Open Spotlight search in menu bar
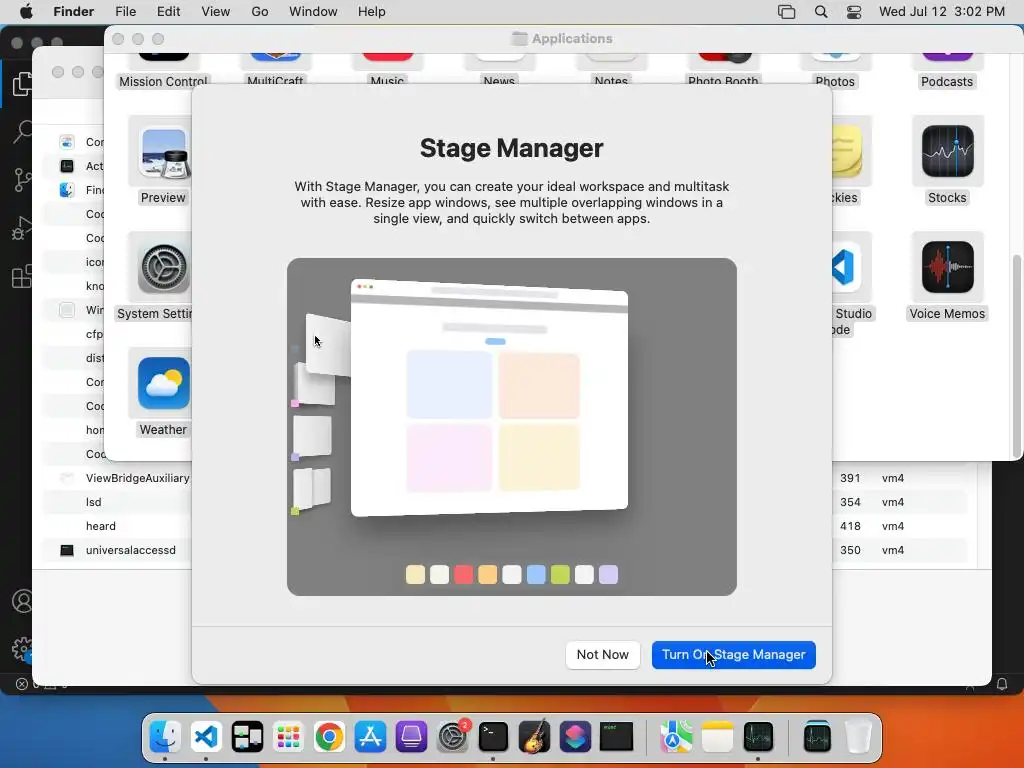 point(821,12)
